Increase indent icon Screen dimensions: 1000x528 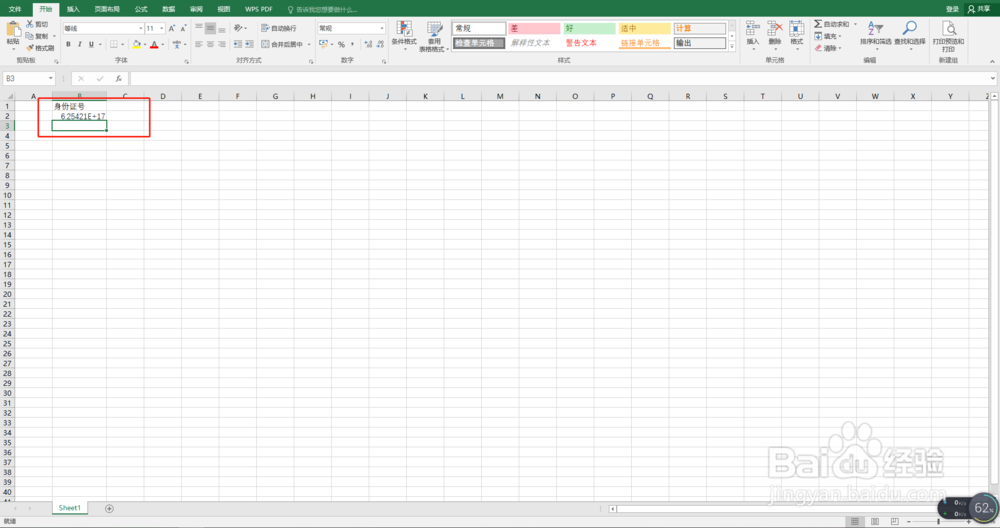[x=249, y=44]
